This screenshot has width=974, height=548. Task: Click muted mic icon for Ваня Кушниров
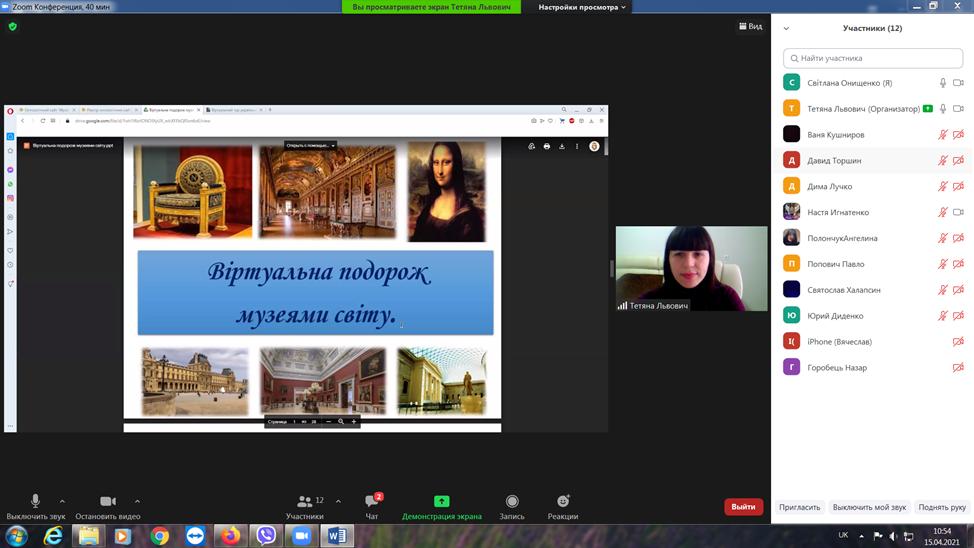tap(943, 134)
